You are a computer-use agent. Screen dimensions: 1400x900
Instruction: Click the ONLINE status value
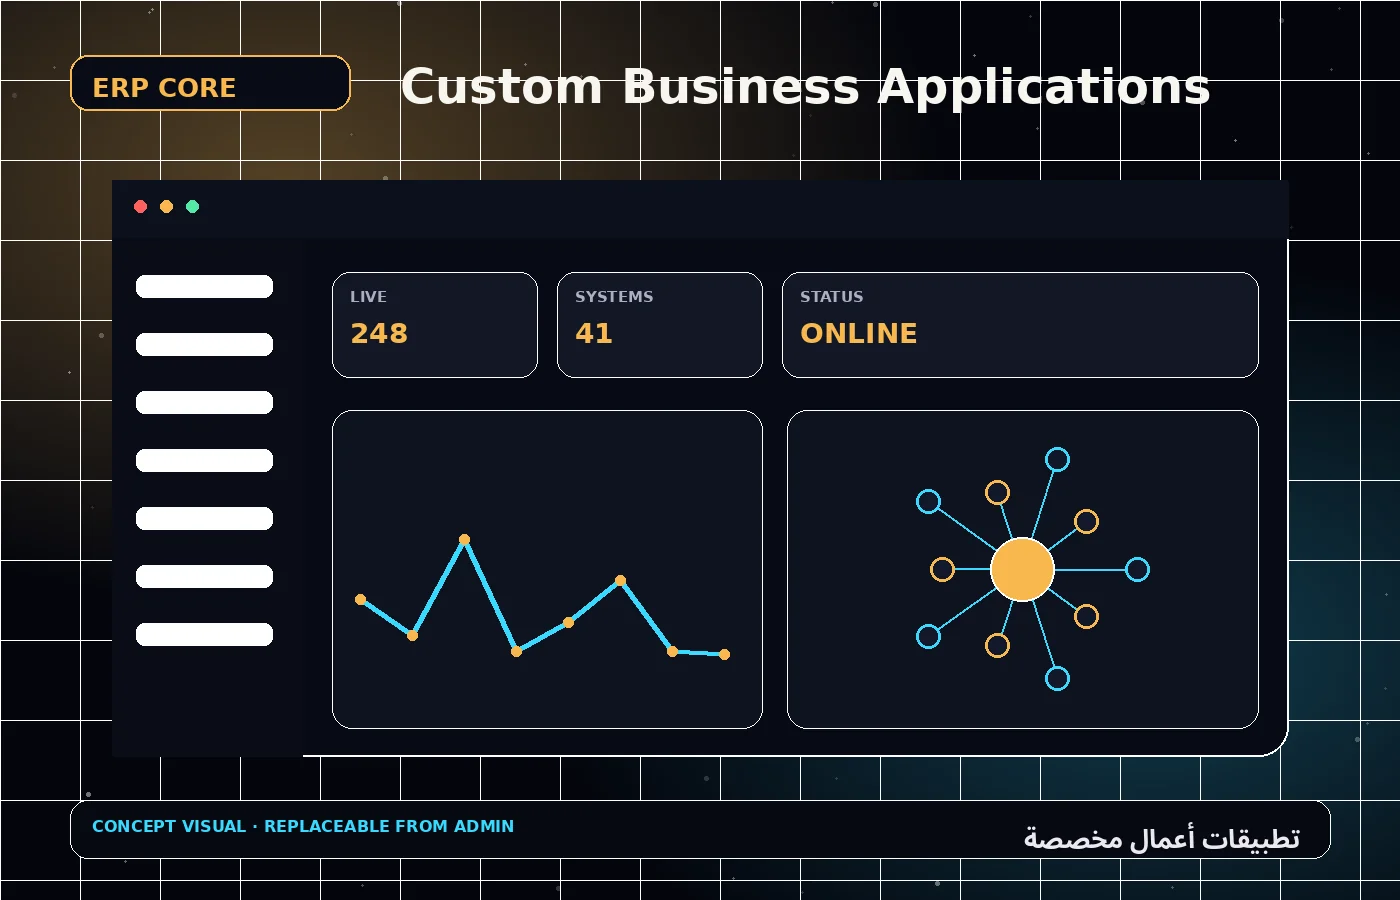click(858, 333)
